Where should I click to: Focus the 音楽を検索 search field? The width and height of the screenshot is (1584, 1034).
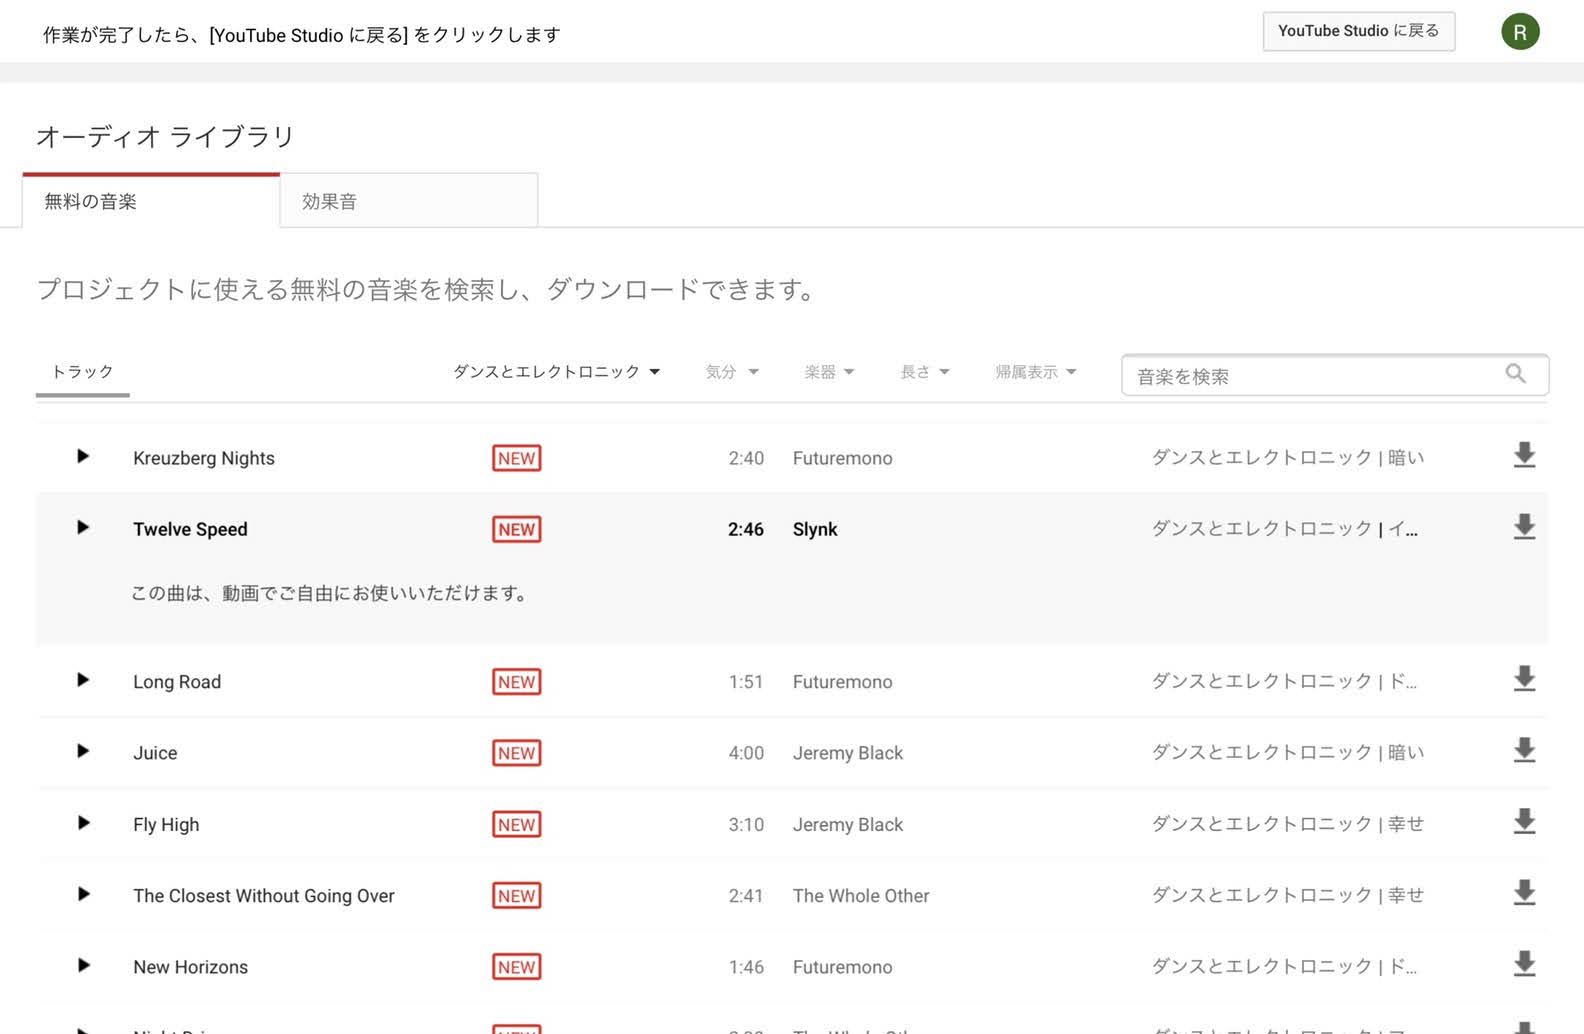coord(1310,376)
